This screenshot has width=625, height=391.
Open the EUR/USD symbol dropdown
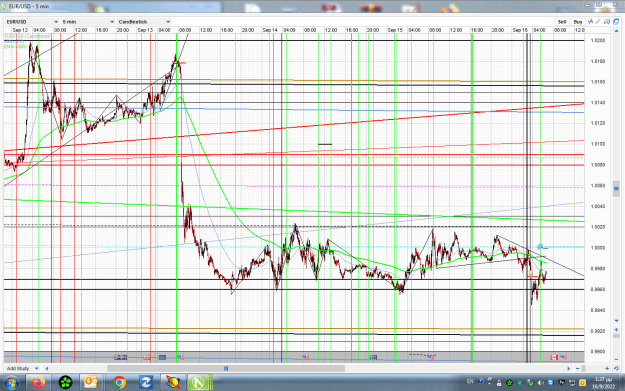coord(32,22)
